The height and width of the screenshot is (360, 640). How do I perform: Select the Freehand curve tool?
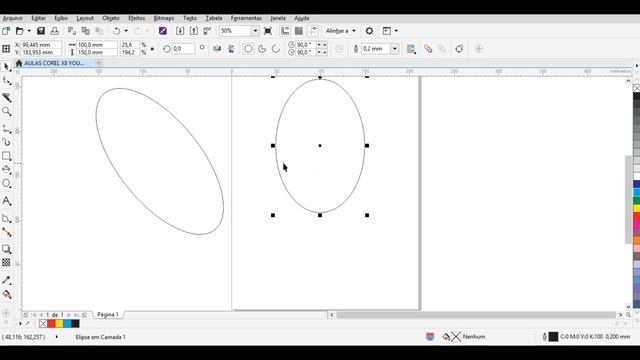pyautogui.click(x=7, y=129)
